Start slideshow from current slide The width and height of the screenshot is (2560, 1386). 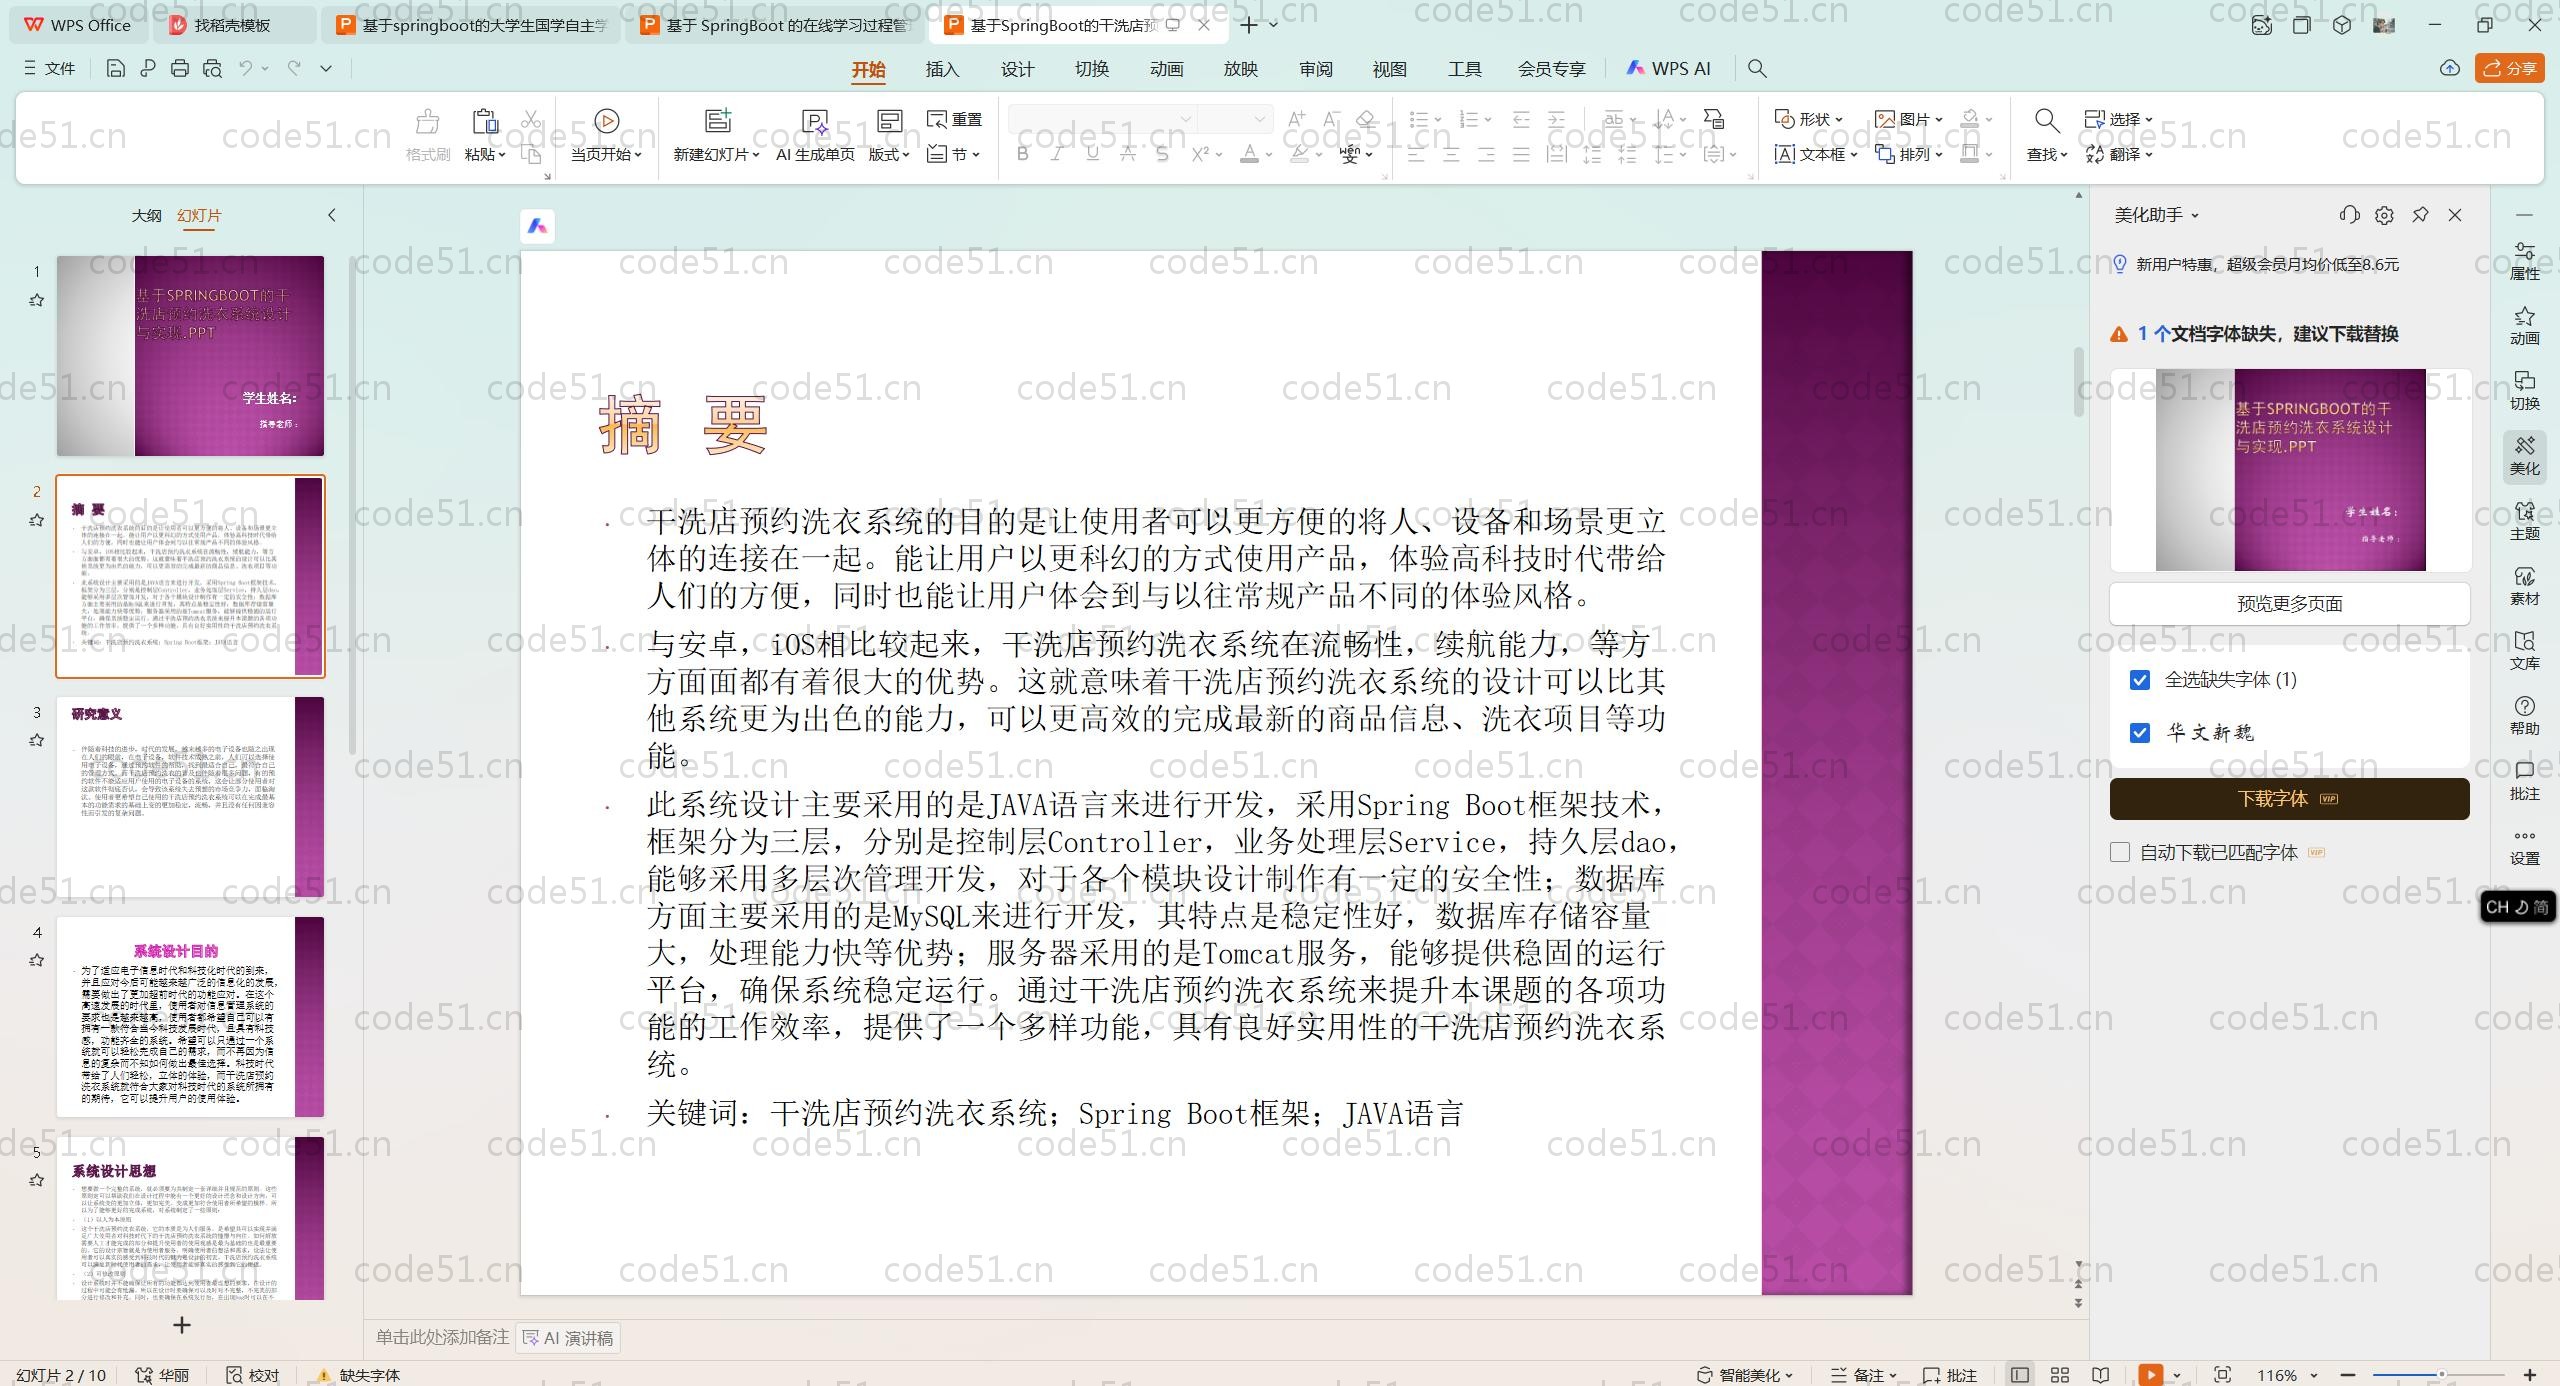click(x=606, y=121)
